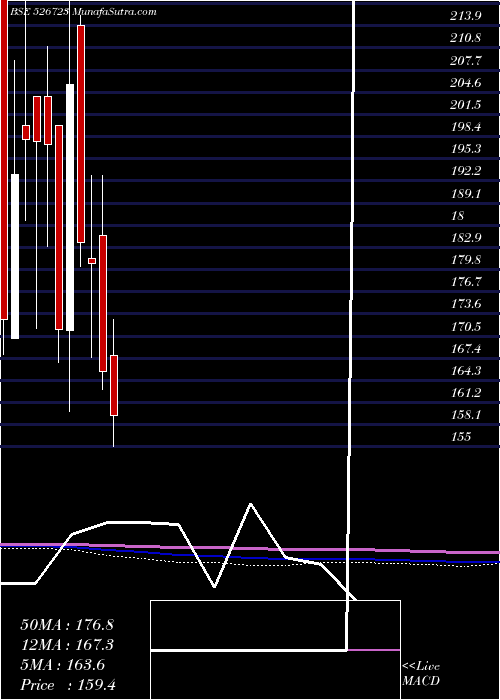Click the 170.5 price axis label
Image resolution: width=500 pixels, height=700 pixels.
[466, 326]
